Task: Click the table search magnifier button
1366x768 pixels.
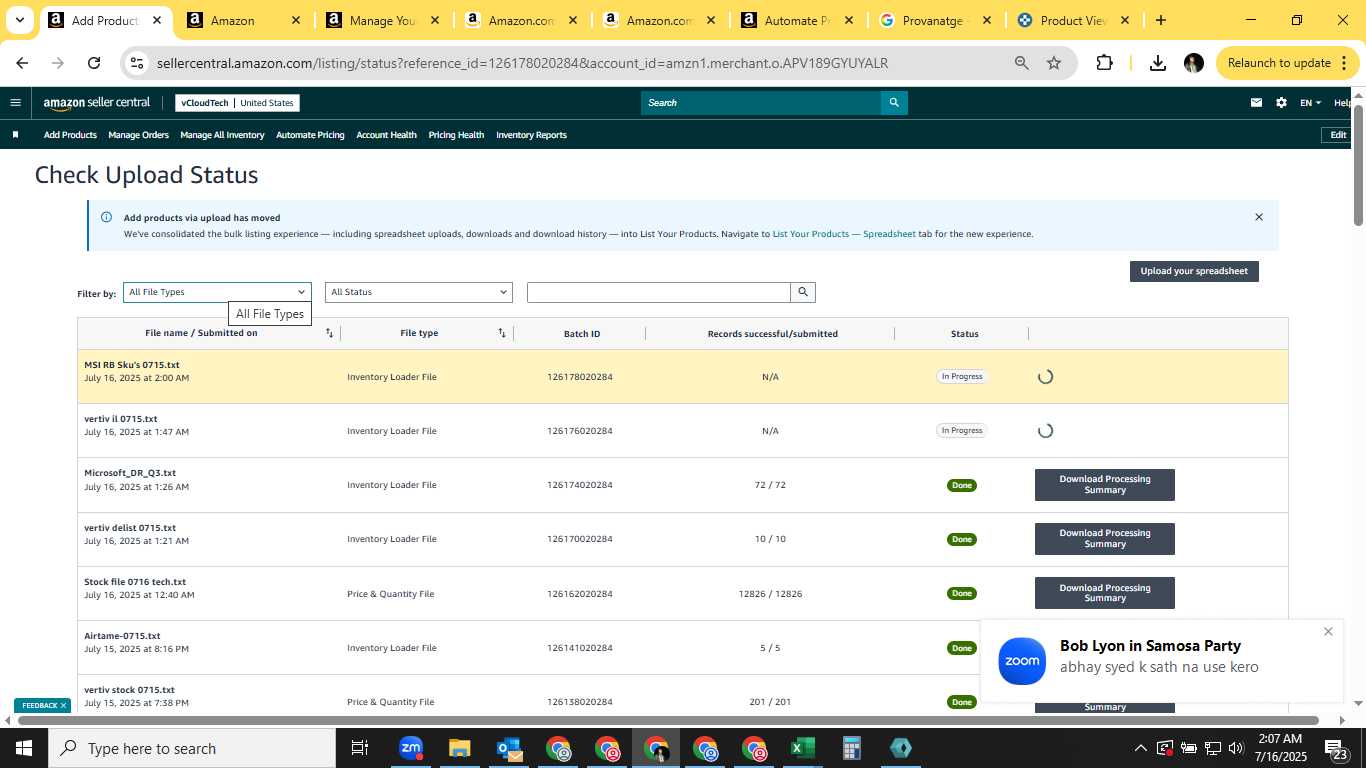Action: (x=803, y=292)
